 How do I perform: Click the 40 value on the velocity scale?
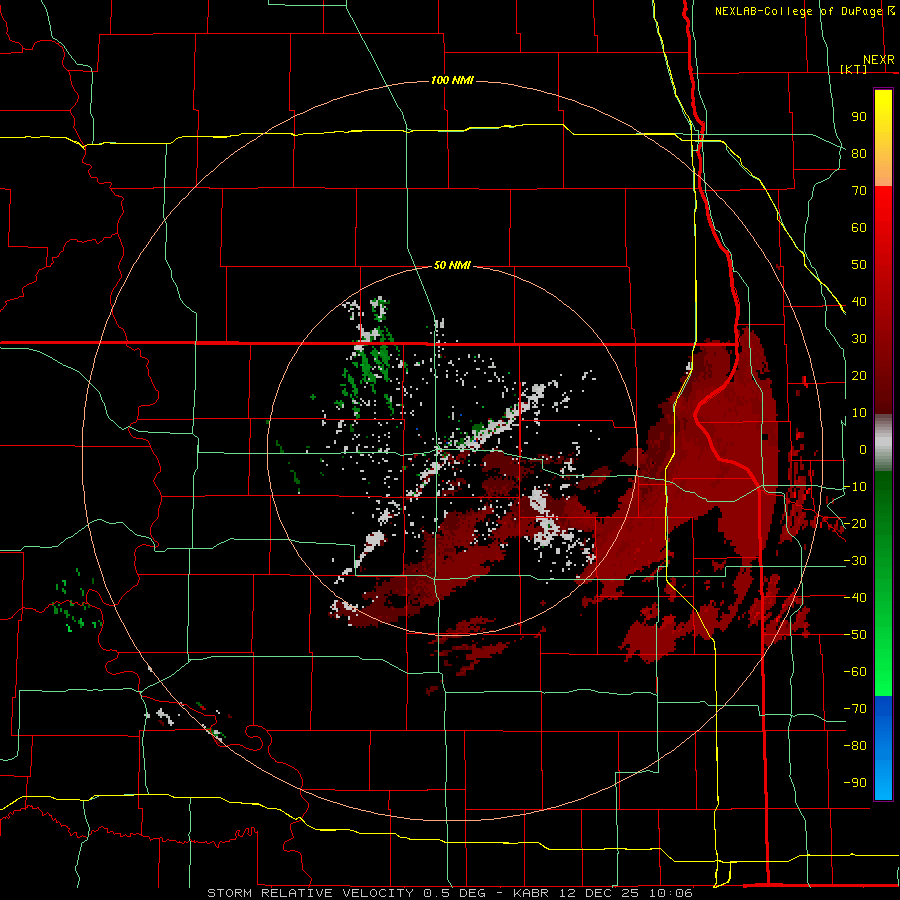click(859, 301)
